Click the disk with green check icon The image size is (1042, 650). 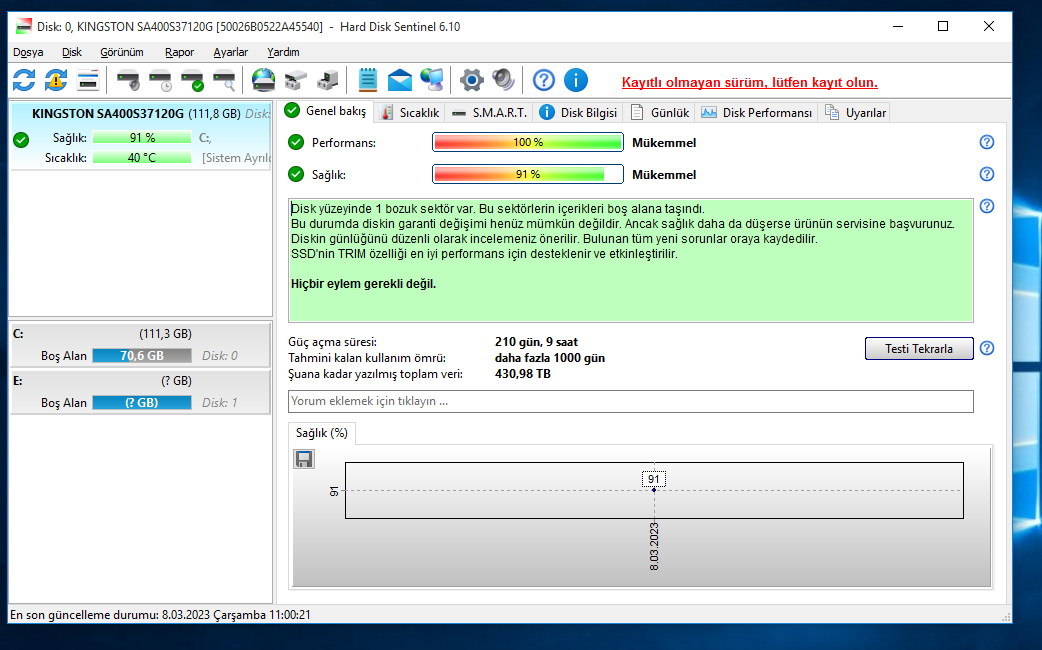click(x=193, y=80)
